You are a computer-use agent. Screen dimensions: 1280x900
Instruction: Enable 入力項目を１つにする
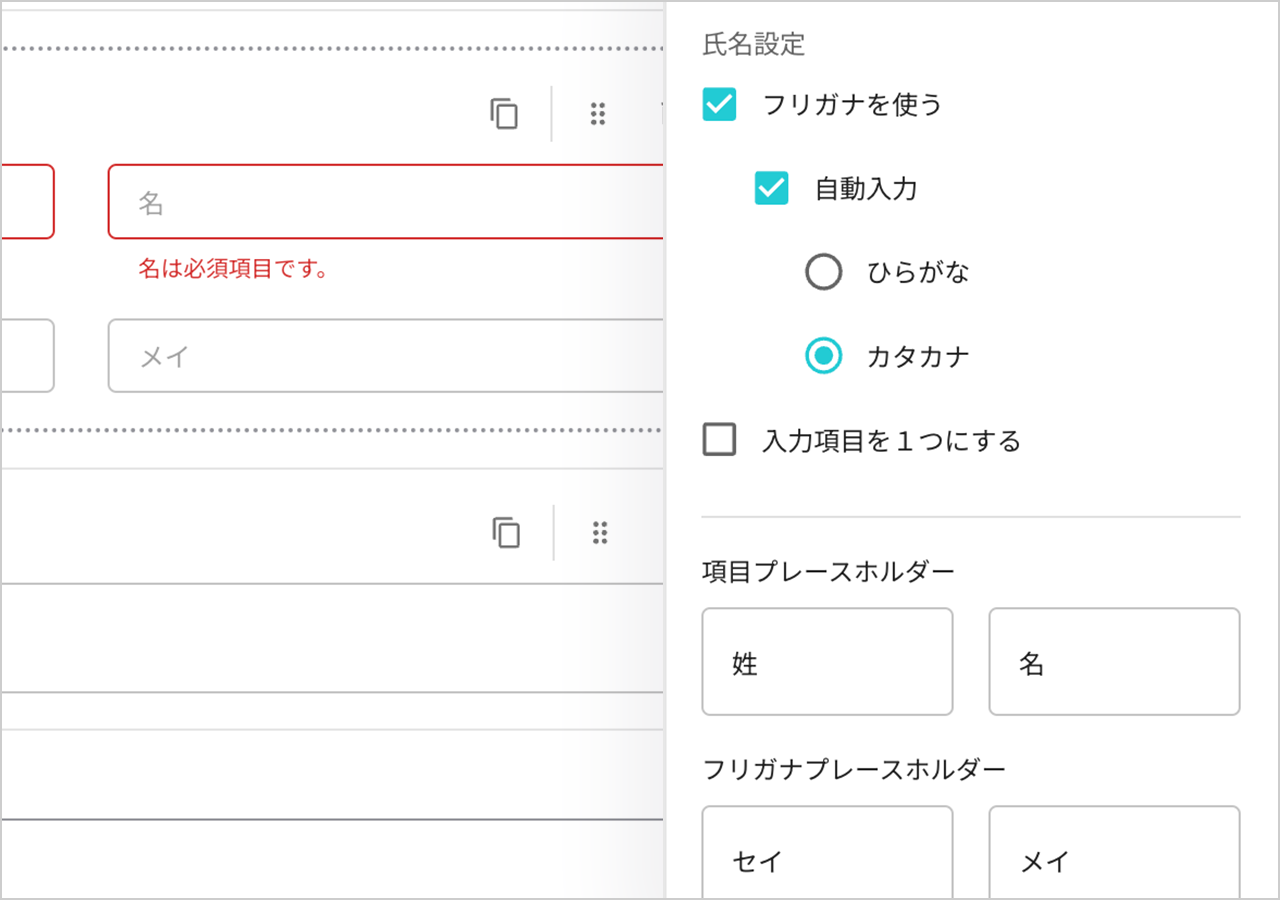click(719, 440)
